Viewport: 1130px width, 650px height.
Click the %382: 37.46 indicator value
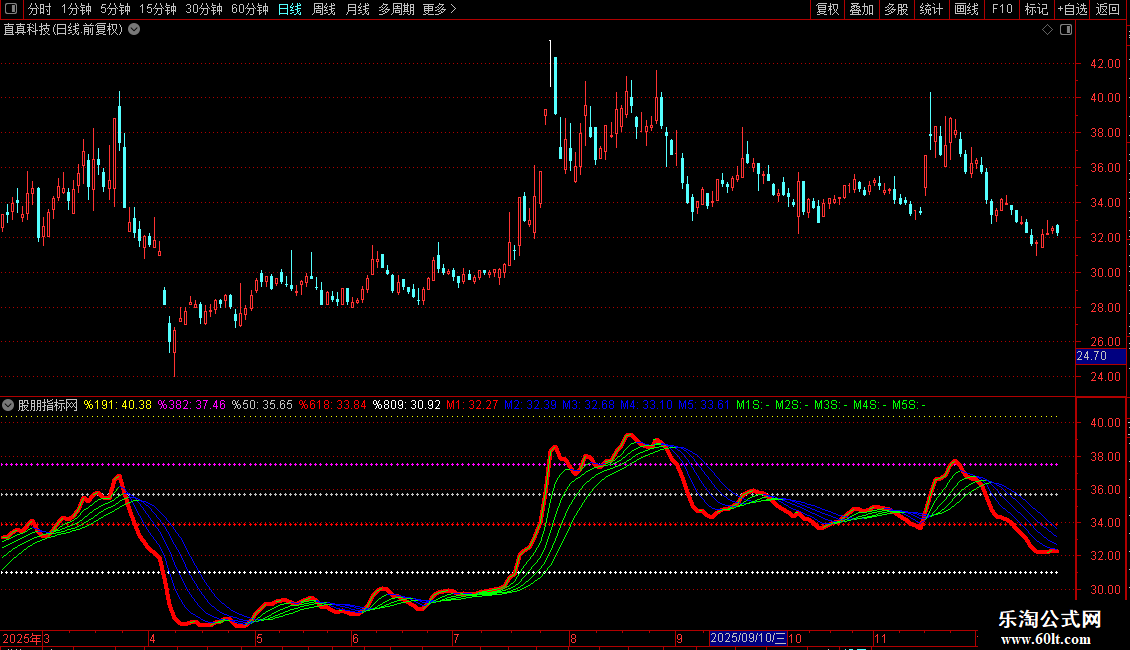(192, 405)
